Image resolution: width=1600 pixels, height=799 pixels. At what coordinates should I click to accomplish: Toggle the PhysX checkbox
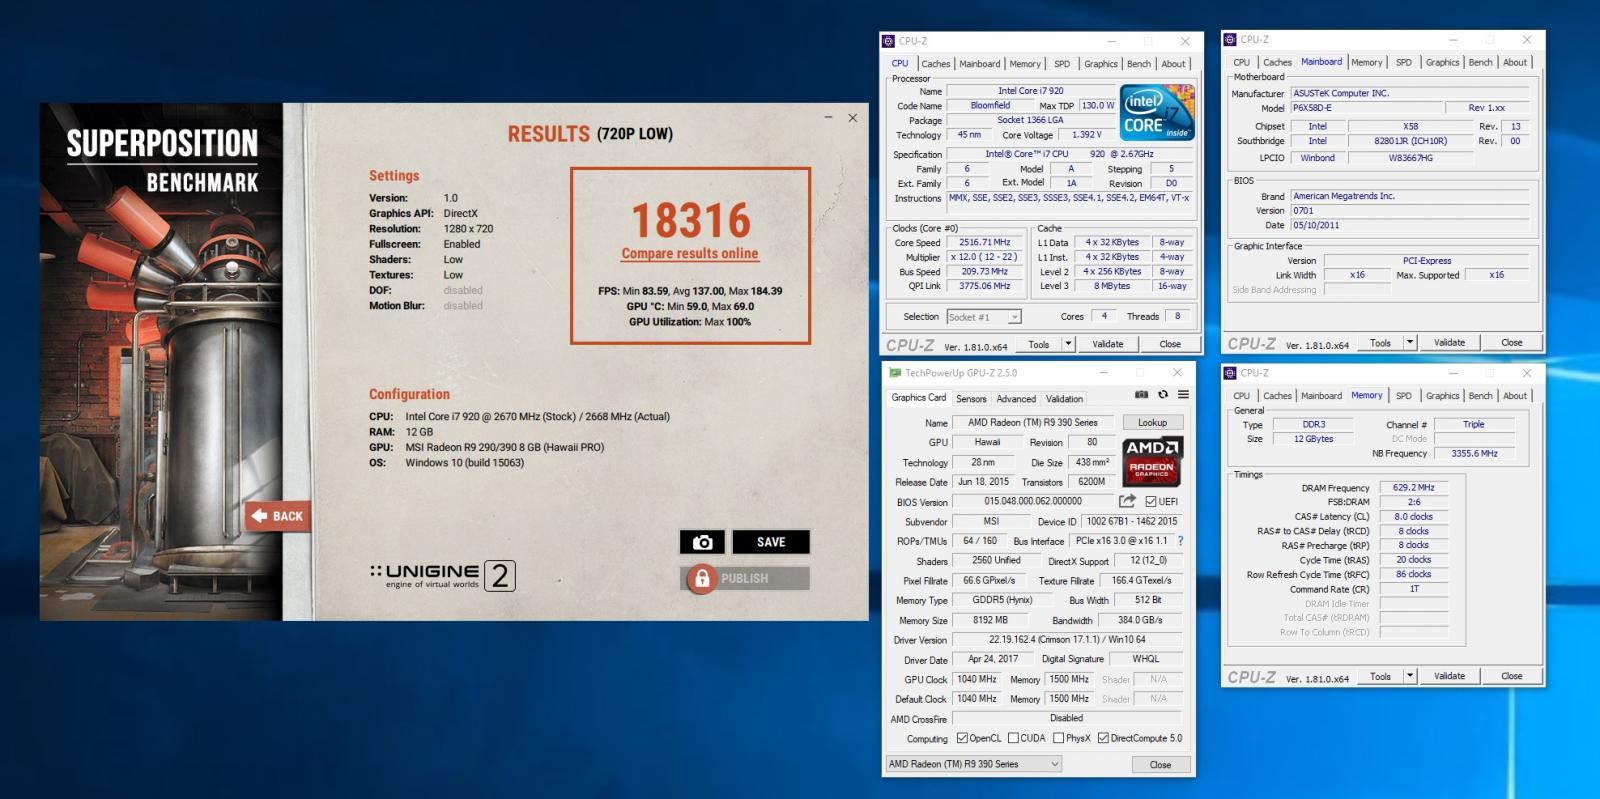1058,738
